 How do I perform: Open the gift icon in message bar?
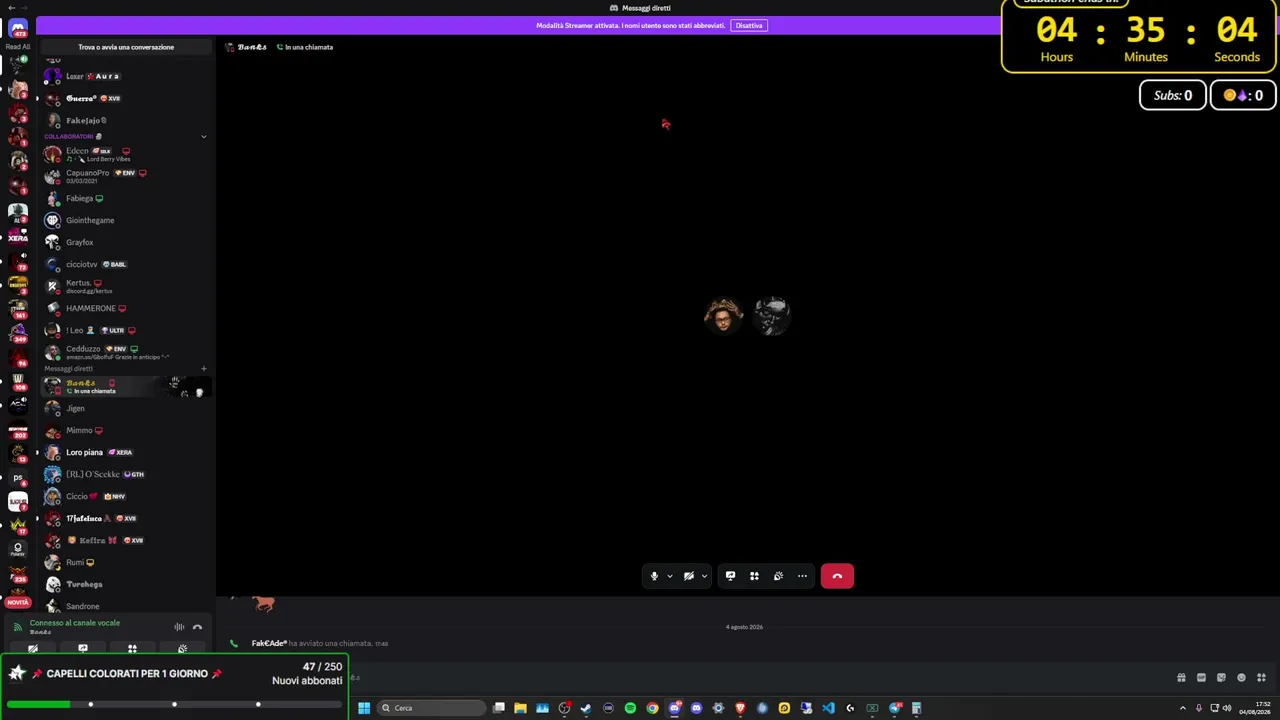coord(1181,678)
